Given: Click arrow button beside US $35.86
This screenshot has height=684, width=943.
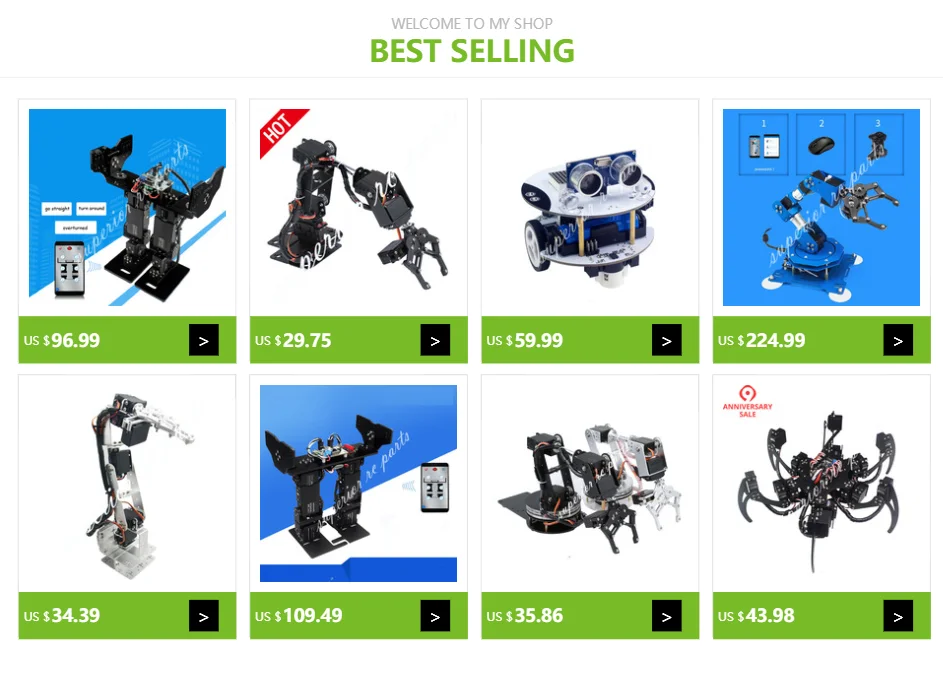Looking at the screenshot, I should (x=667, y=615).
